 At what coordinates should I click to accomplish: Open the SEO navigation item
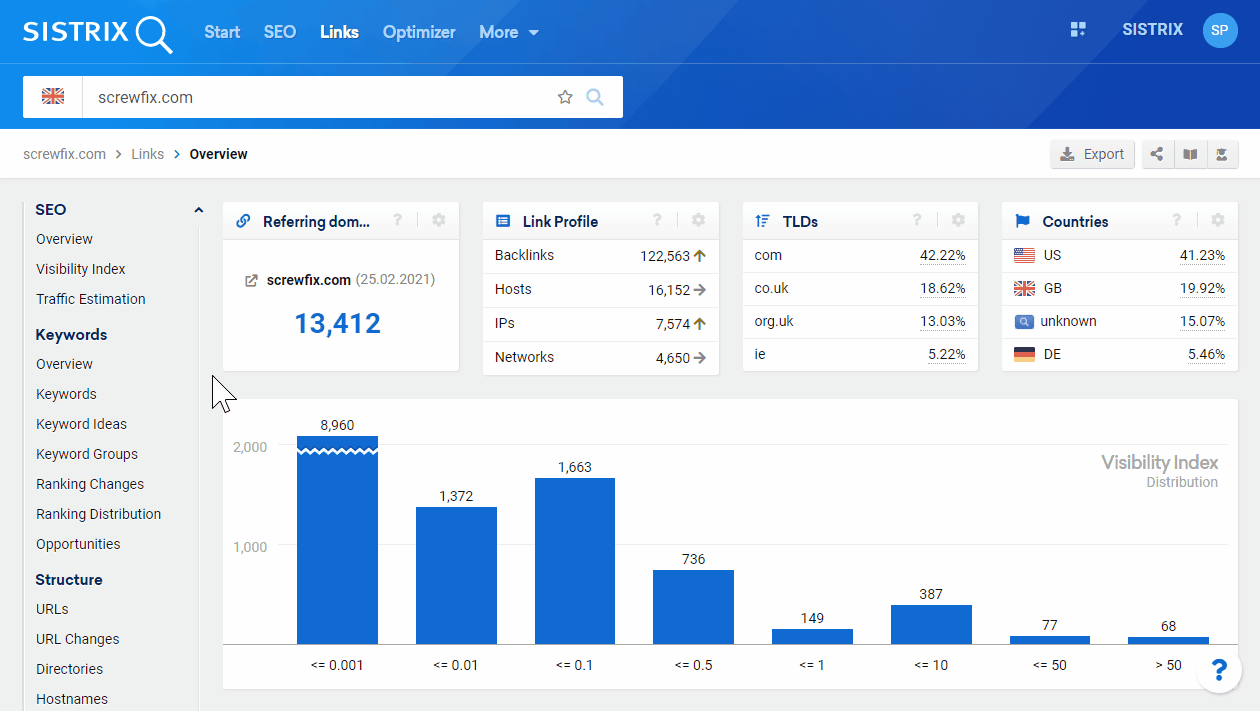click(280, 32)
